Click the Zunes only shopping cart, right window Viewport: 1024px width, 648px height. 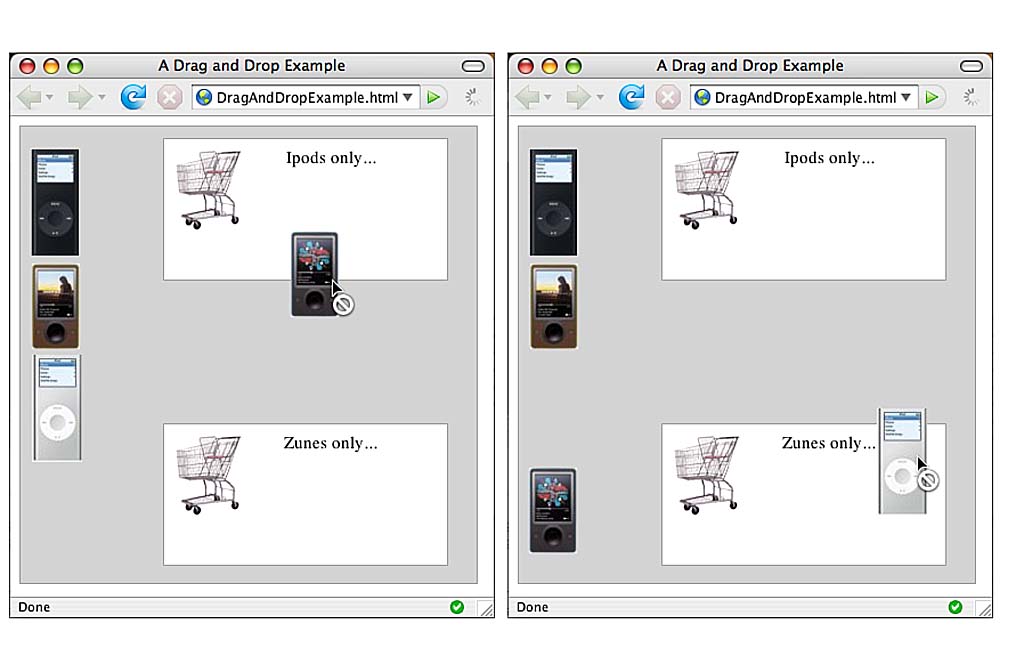pyautogui.click(x=707, y=475)
